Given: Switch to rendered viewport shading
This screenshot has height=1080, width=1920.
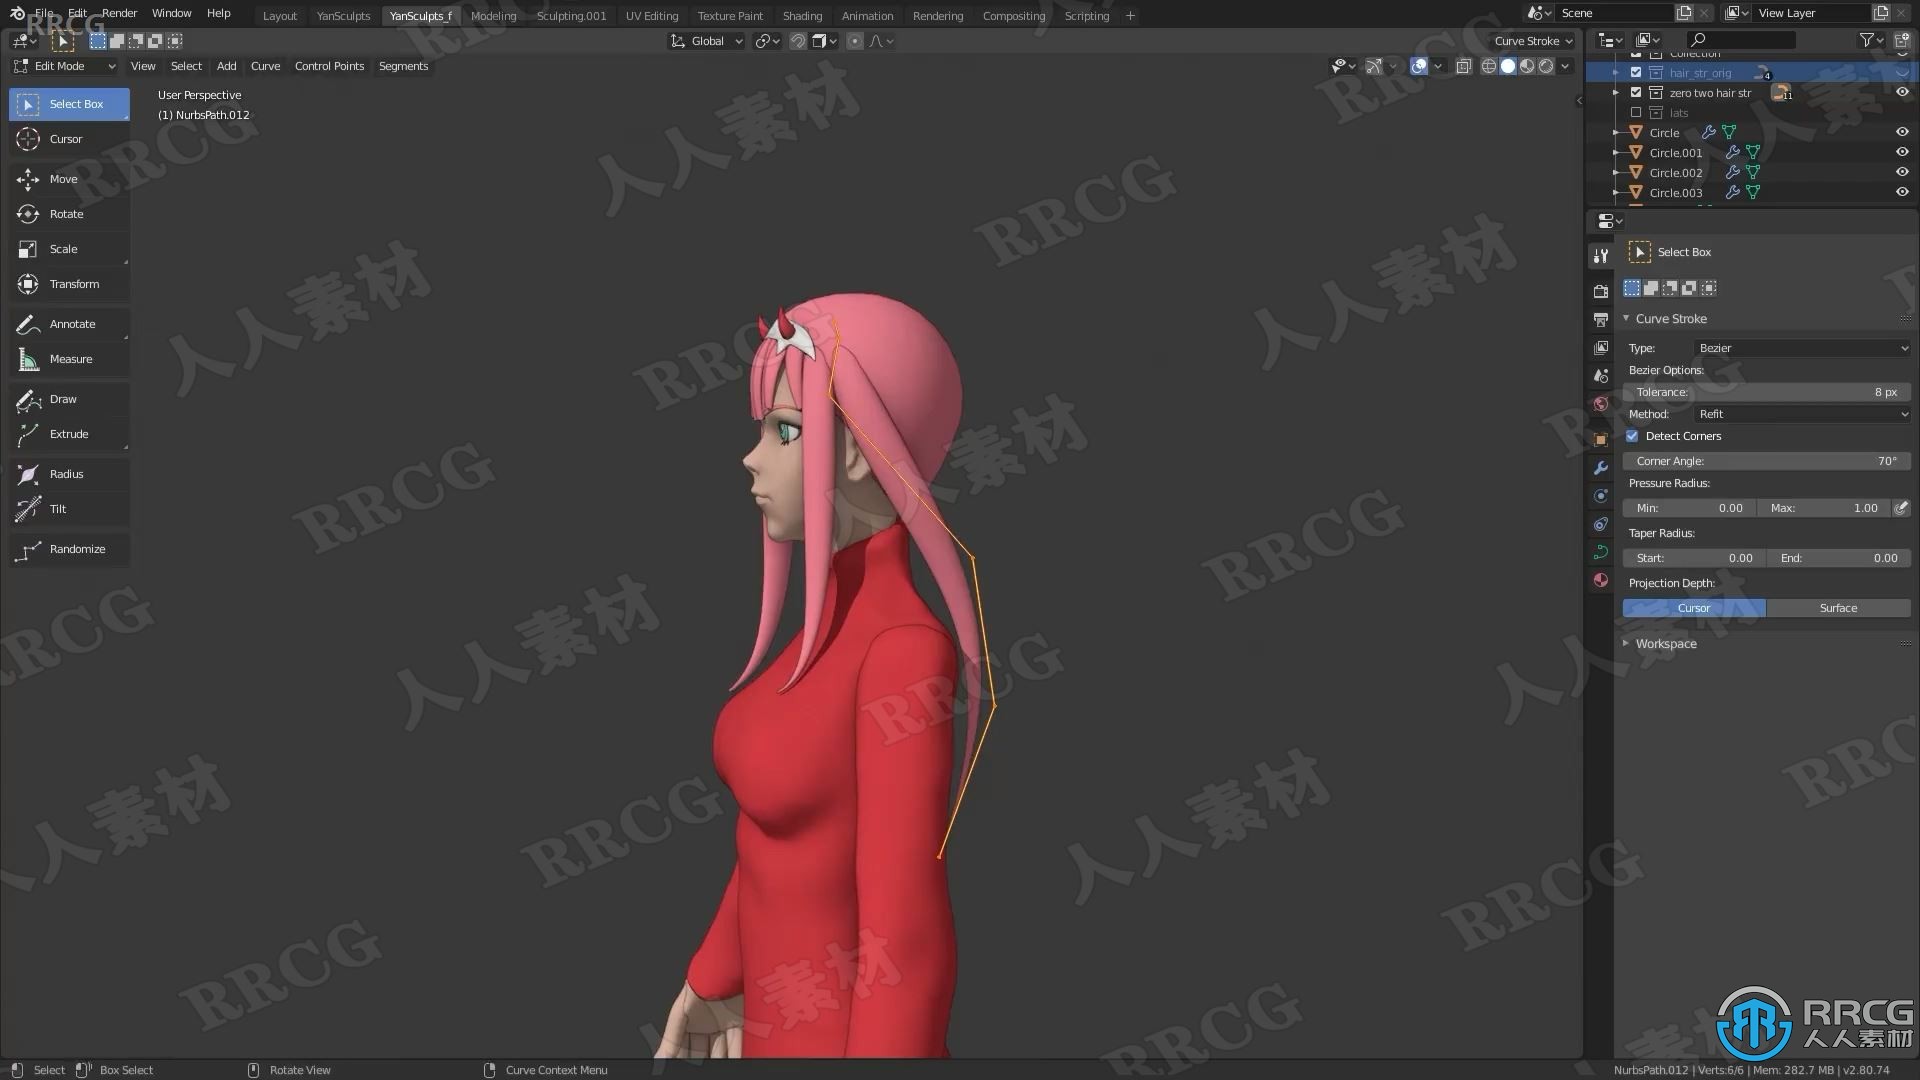Looking at the screenshot, I should (x=1546, y=66).
